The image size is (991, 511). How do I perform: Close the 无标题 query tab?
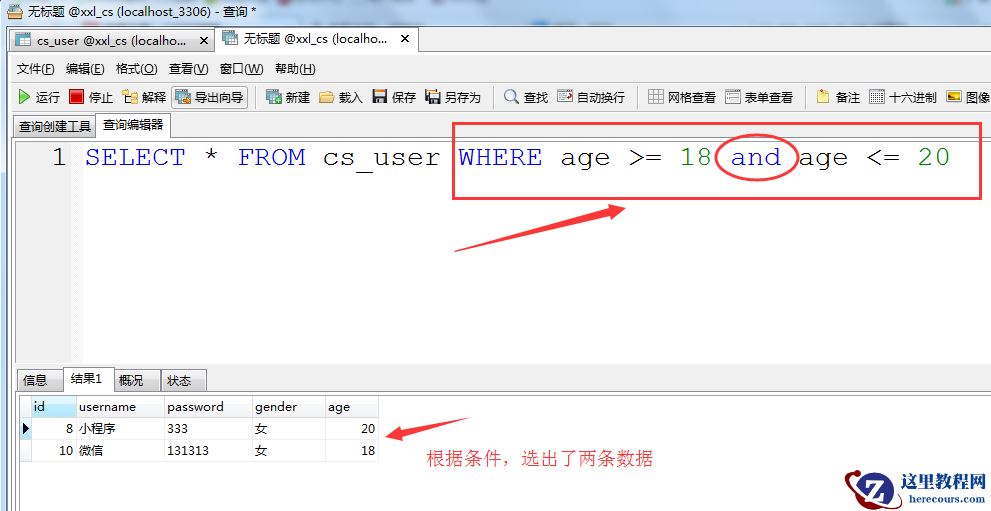(404, 39)
